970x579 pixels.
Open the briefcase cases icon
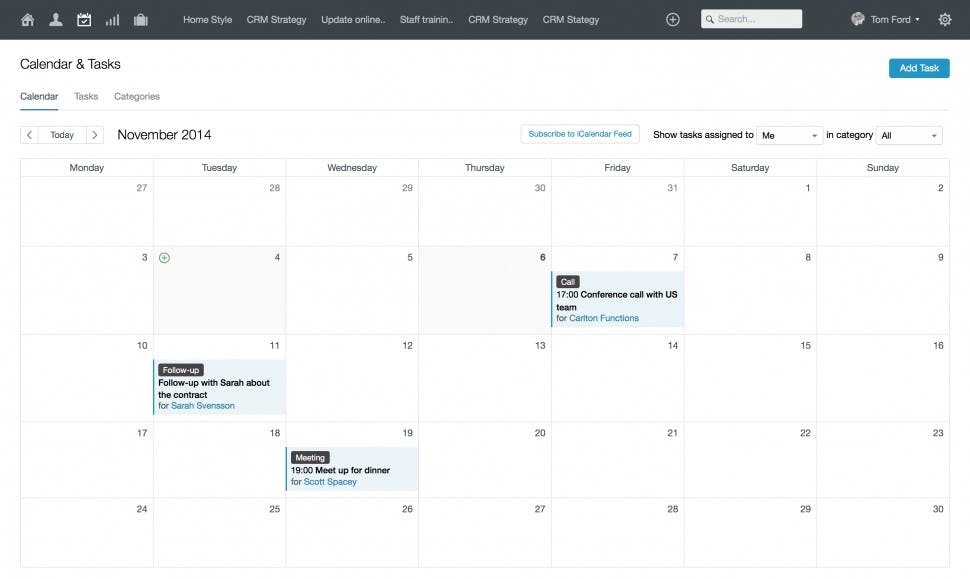coord(141,19)
